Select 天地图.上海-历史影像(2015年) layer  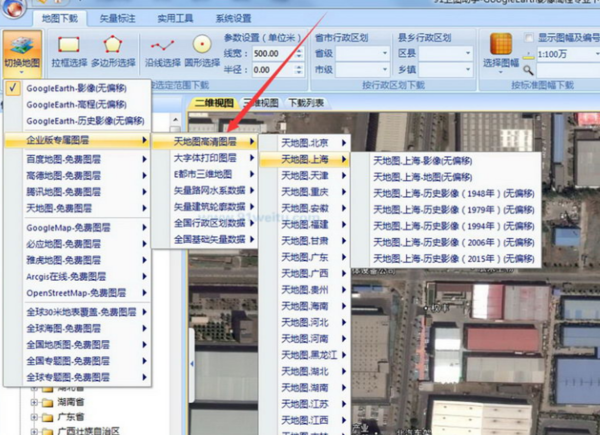click(x=446, y=259)
